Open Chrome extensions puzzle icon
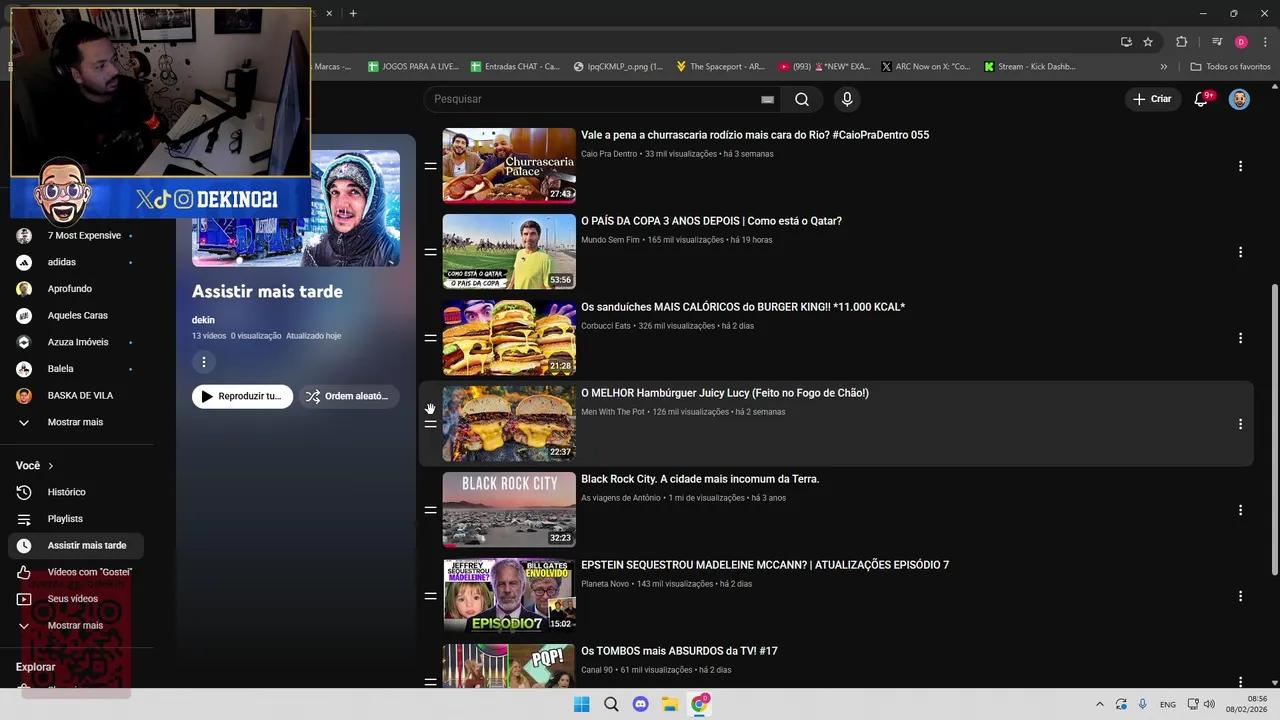Viewport: 1280px width, 720px height. tap(1181, 42)
